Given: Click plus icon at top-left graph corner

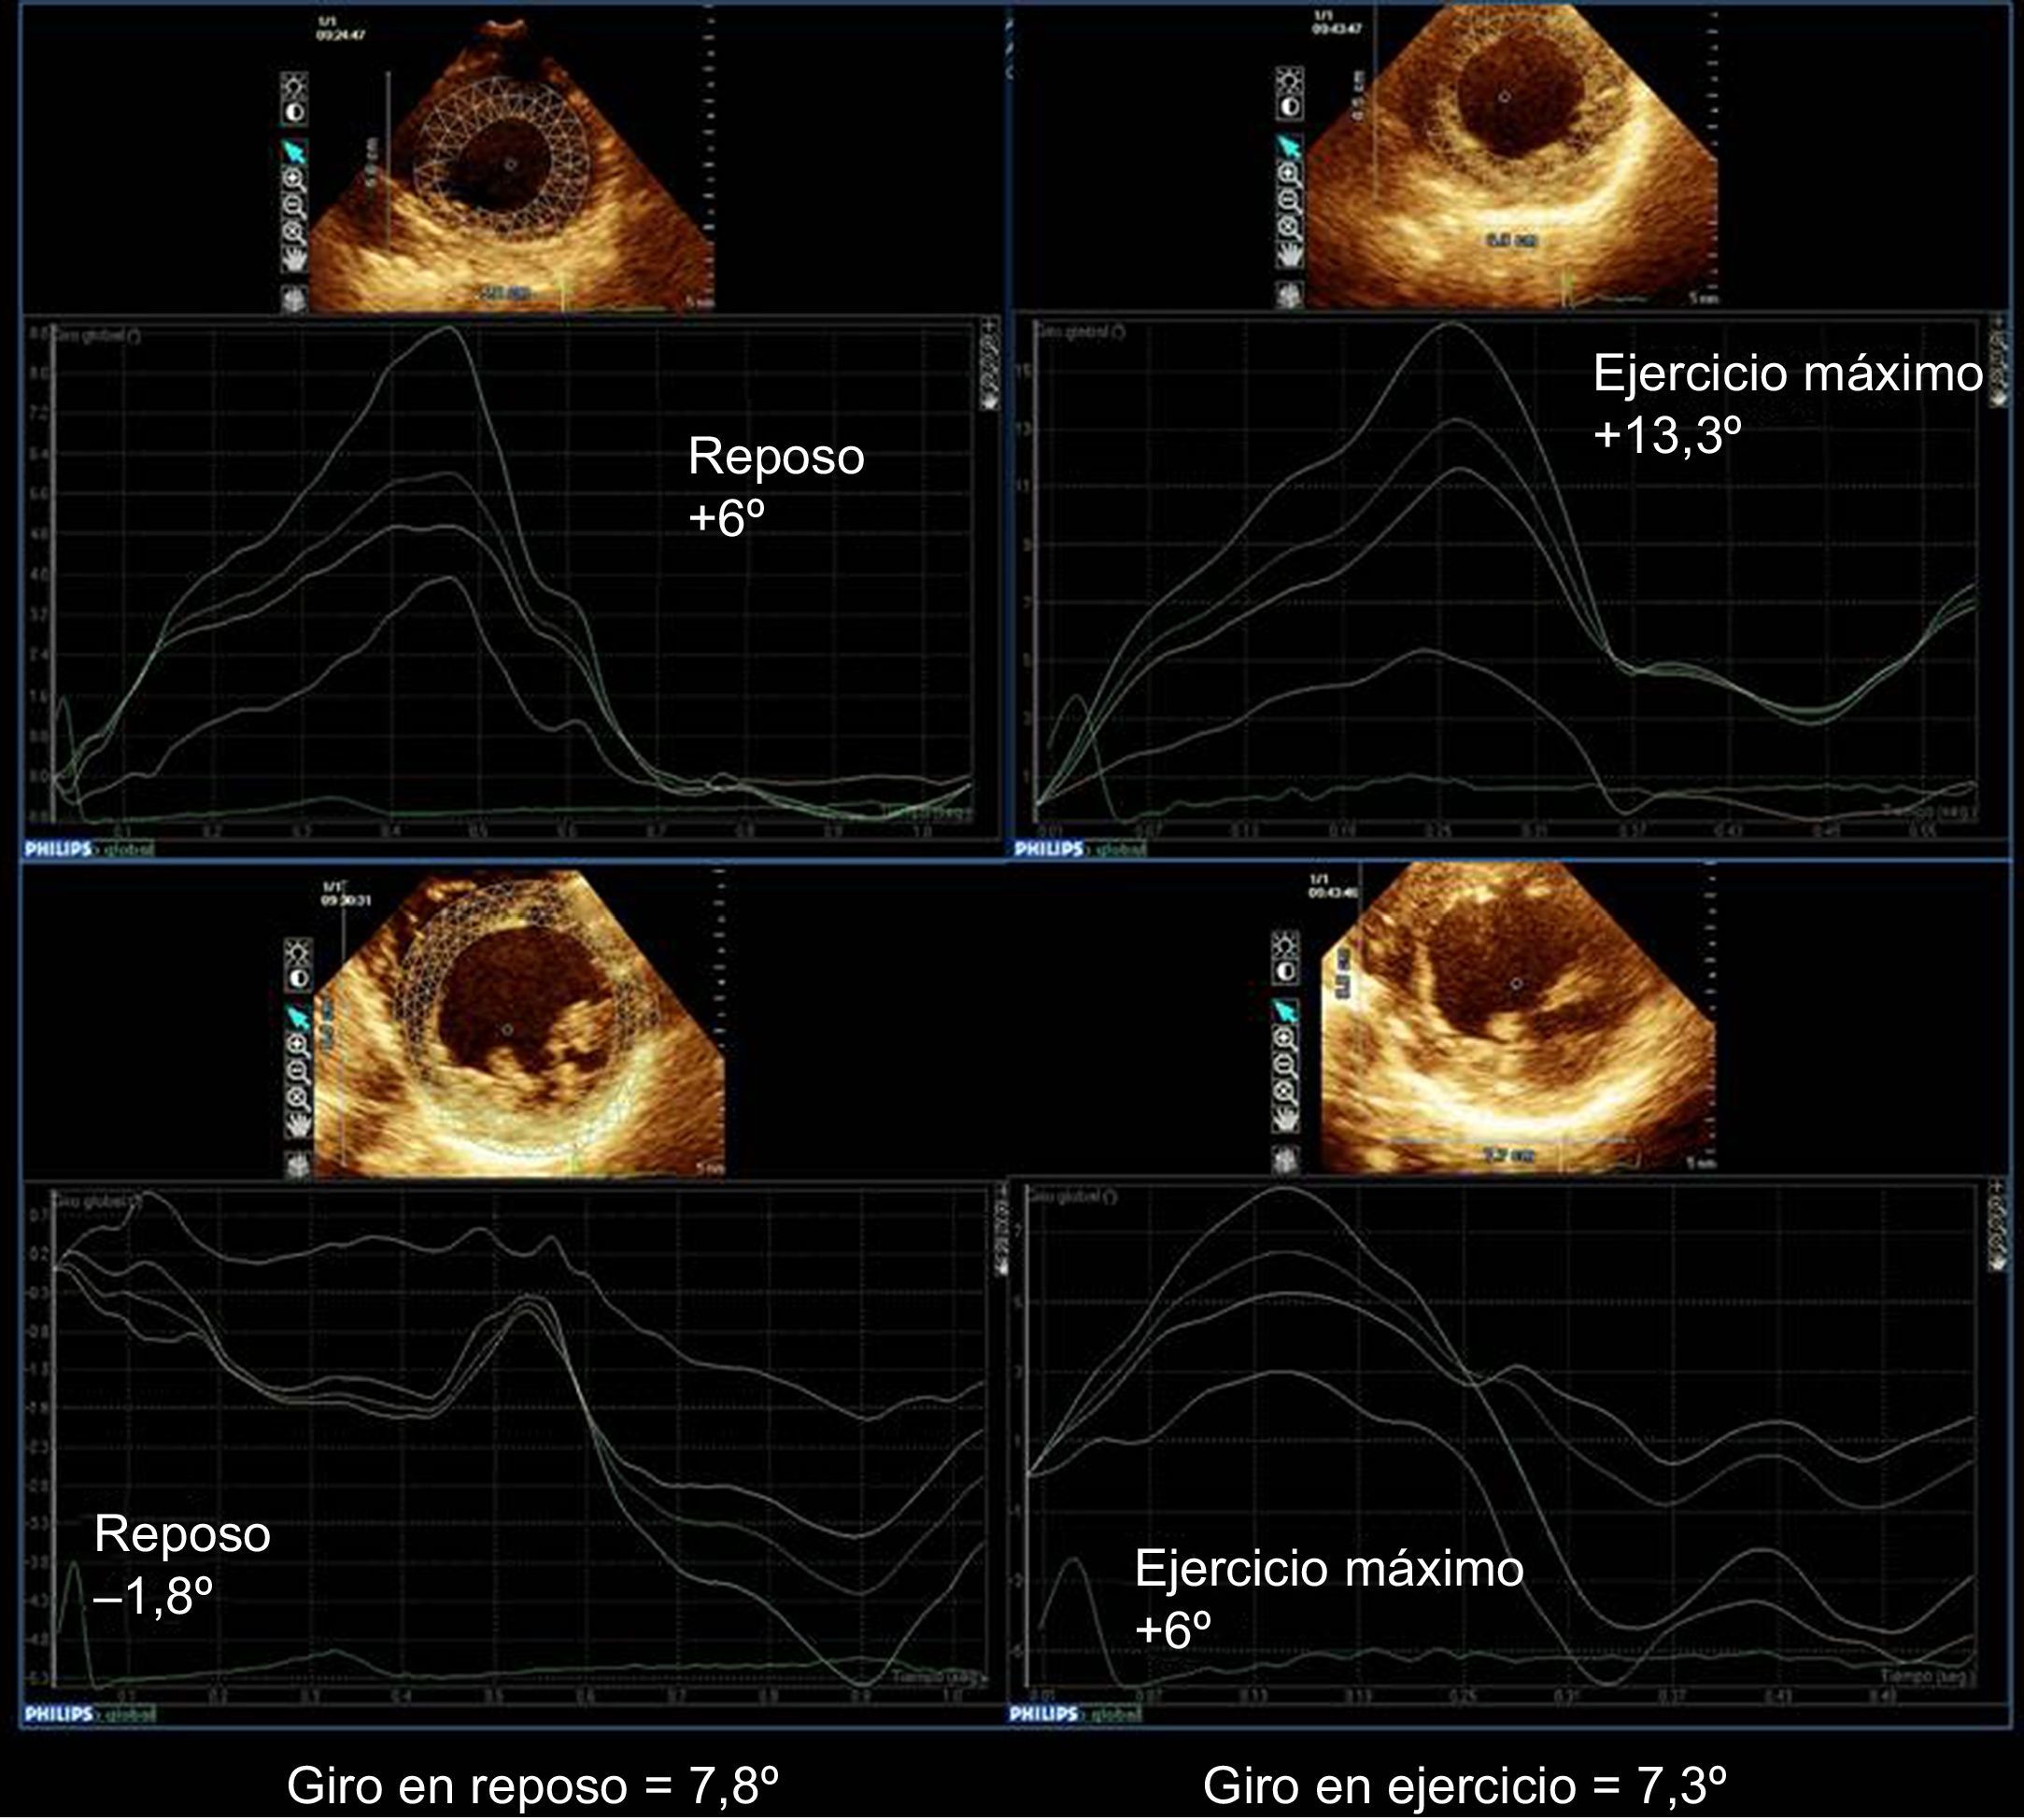Looking at the screenshot, I should [x=989, y=325].
